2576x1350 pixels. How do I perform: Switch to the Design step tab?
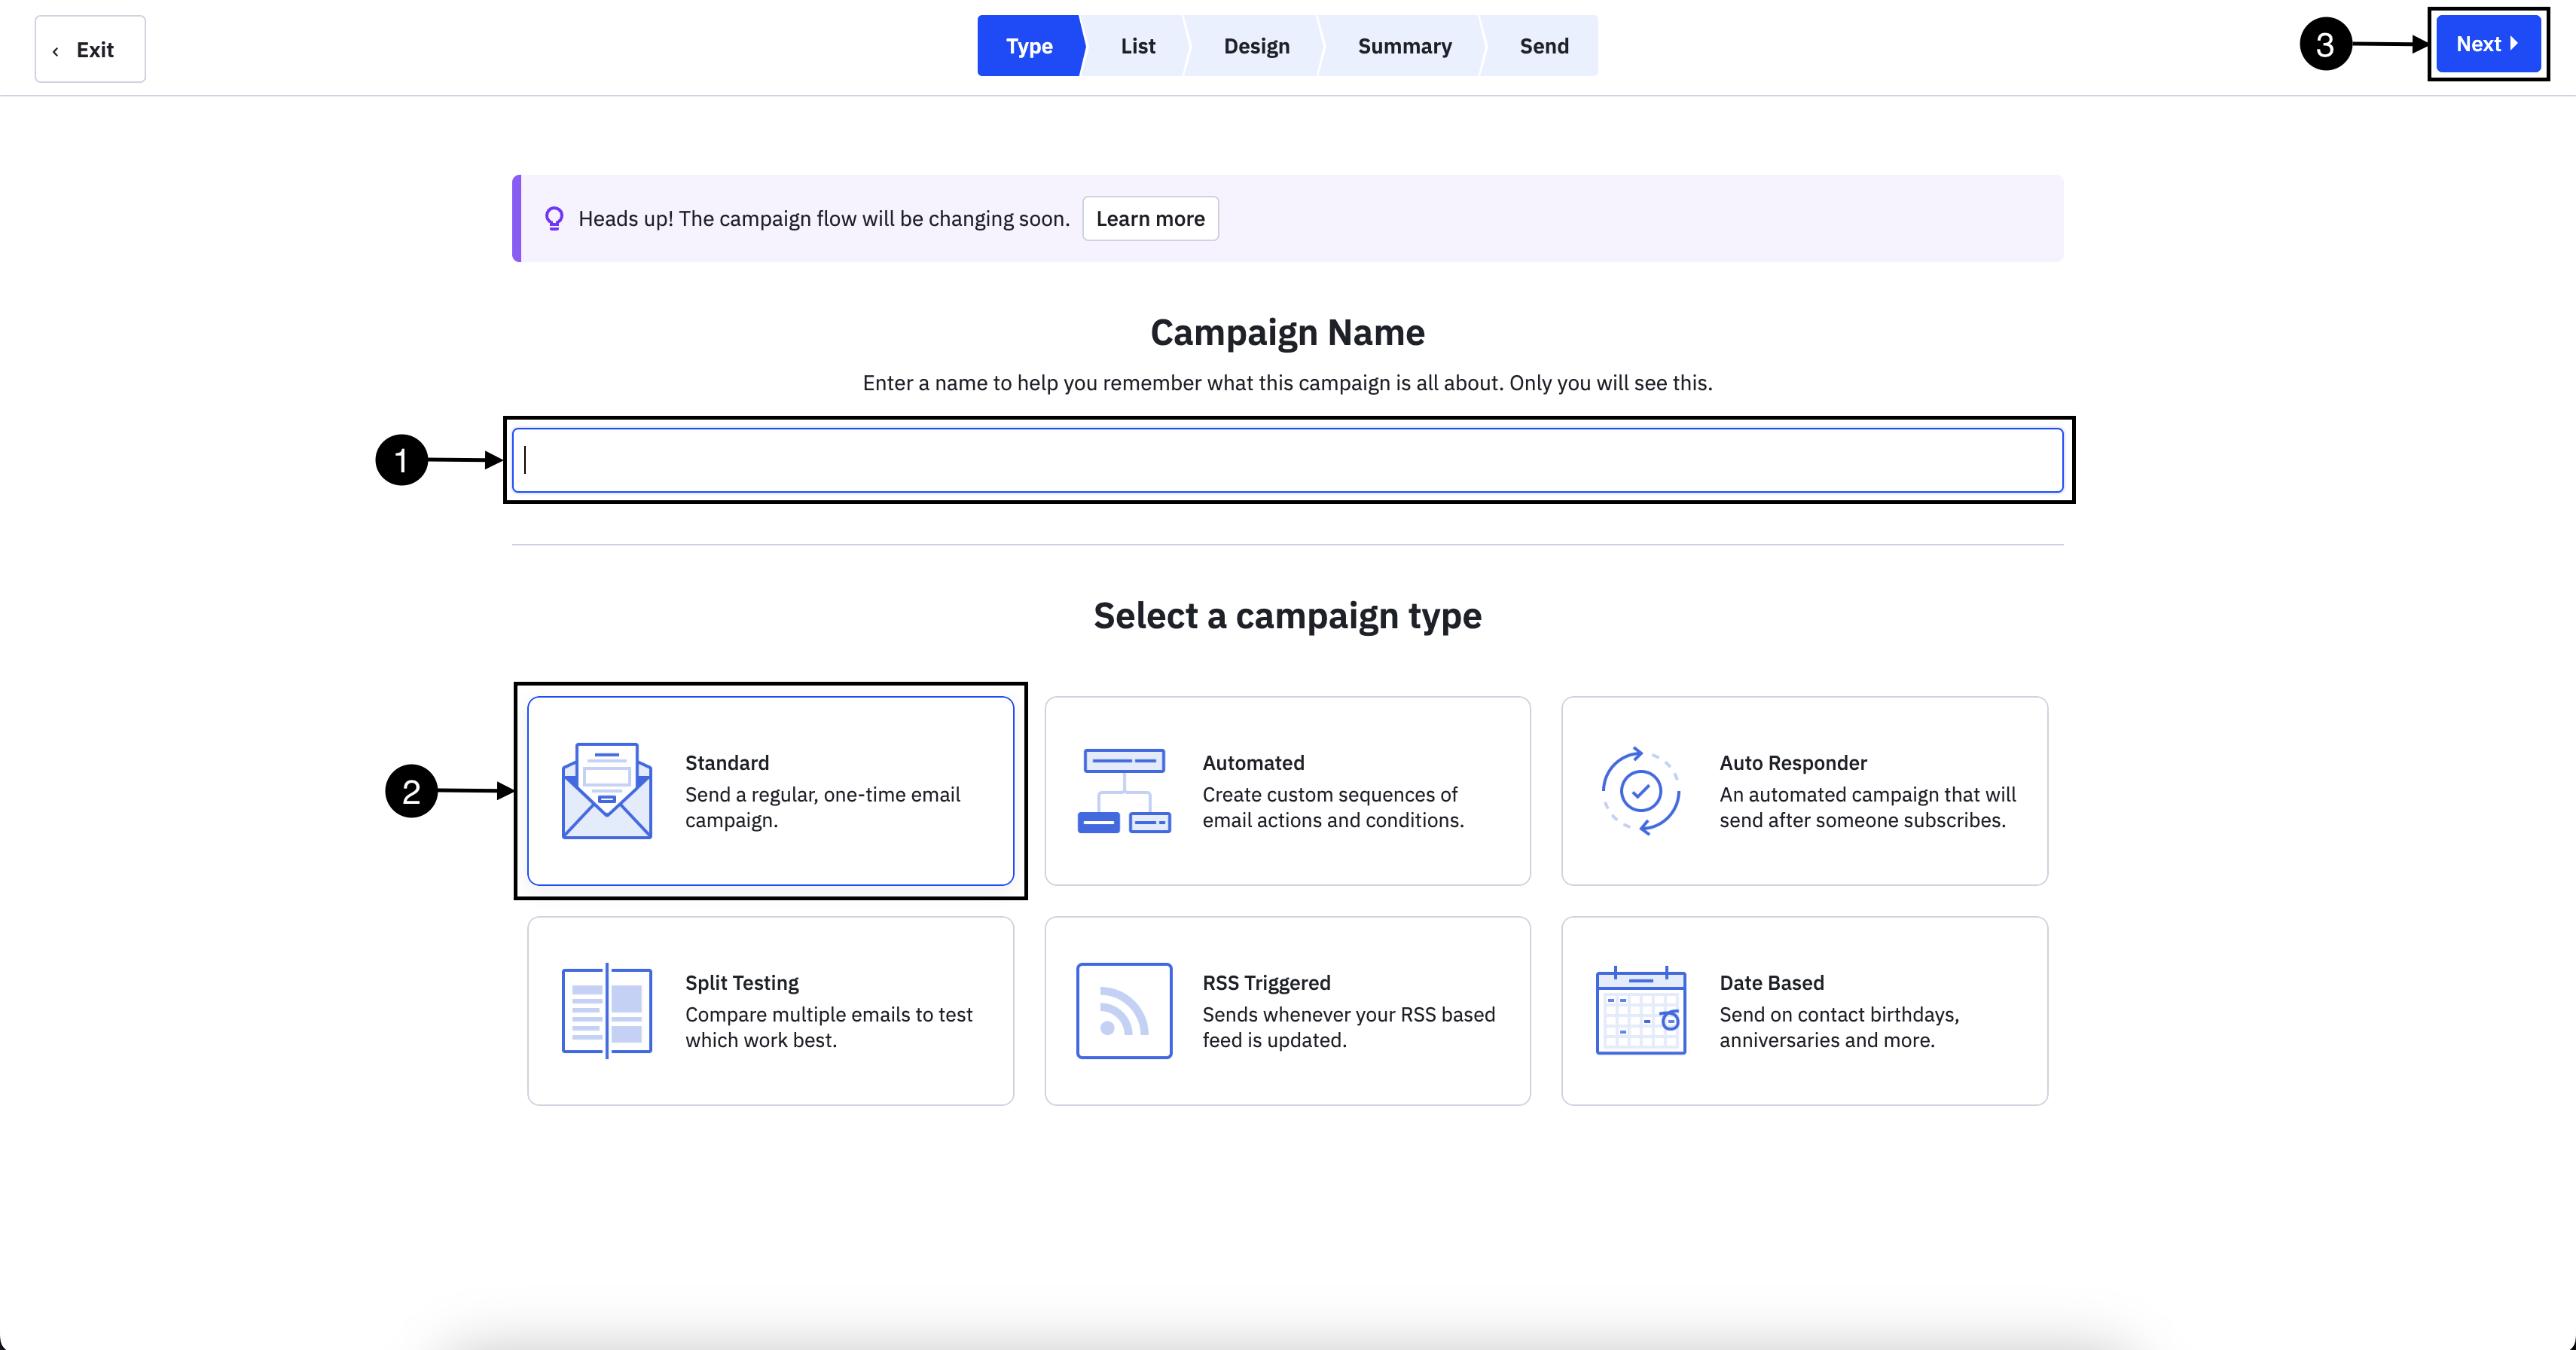1256,45
